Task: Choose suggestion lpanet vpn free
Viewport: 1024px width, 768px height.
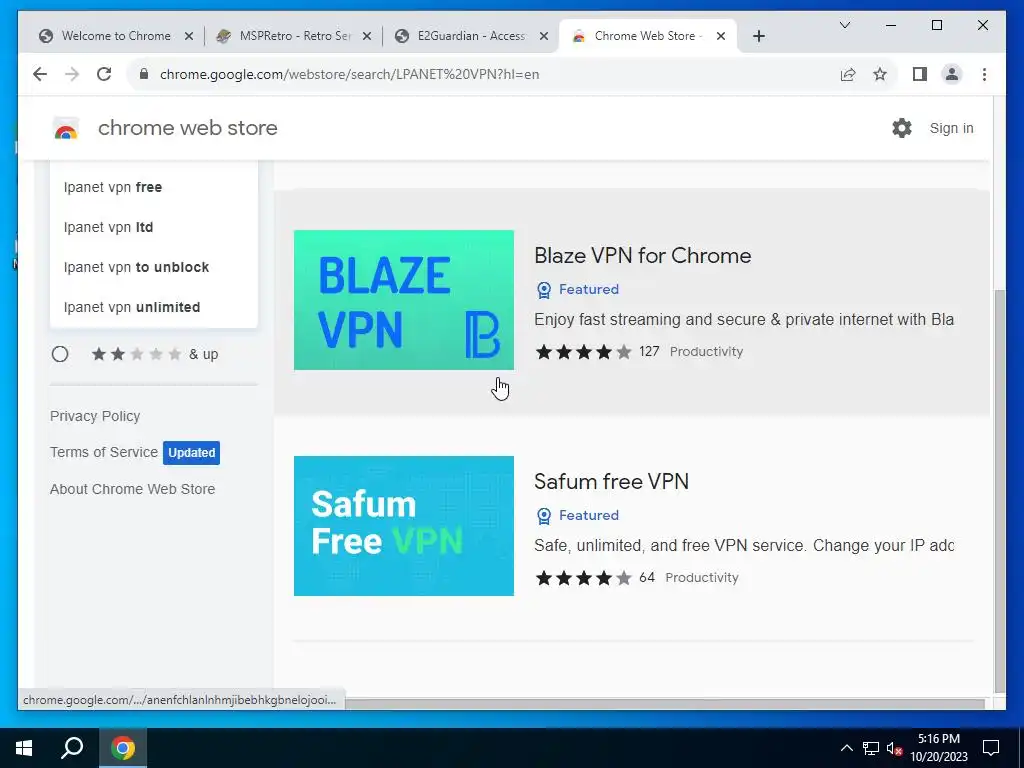Action: [154, 187]
